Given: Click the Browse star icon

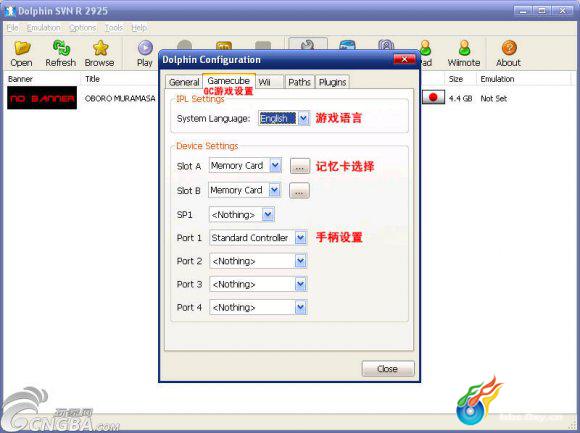Looking at the screenshot, I should pyautogui.click(x=100, y=48).
